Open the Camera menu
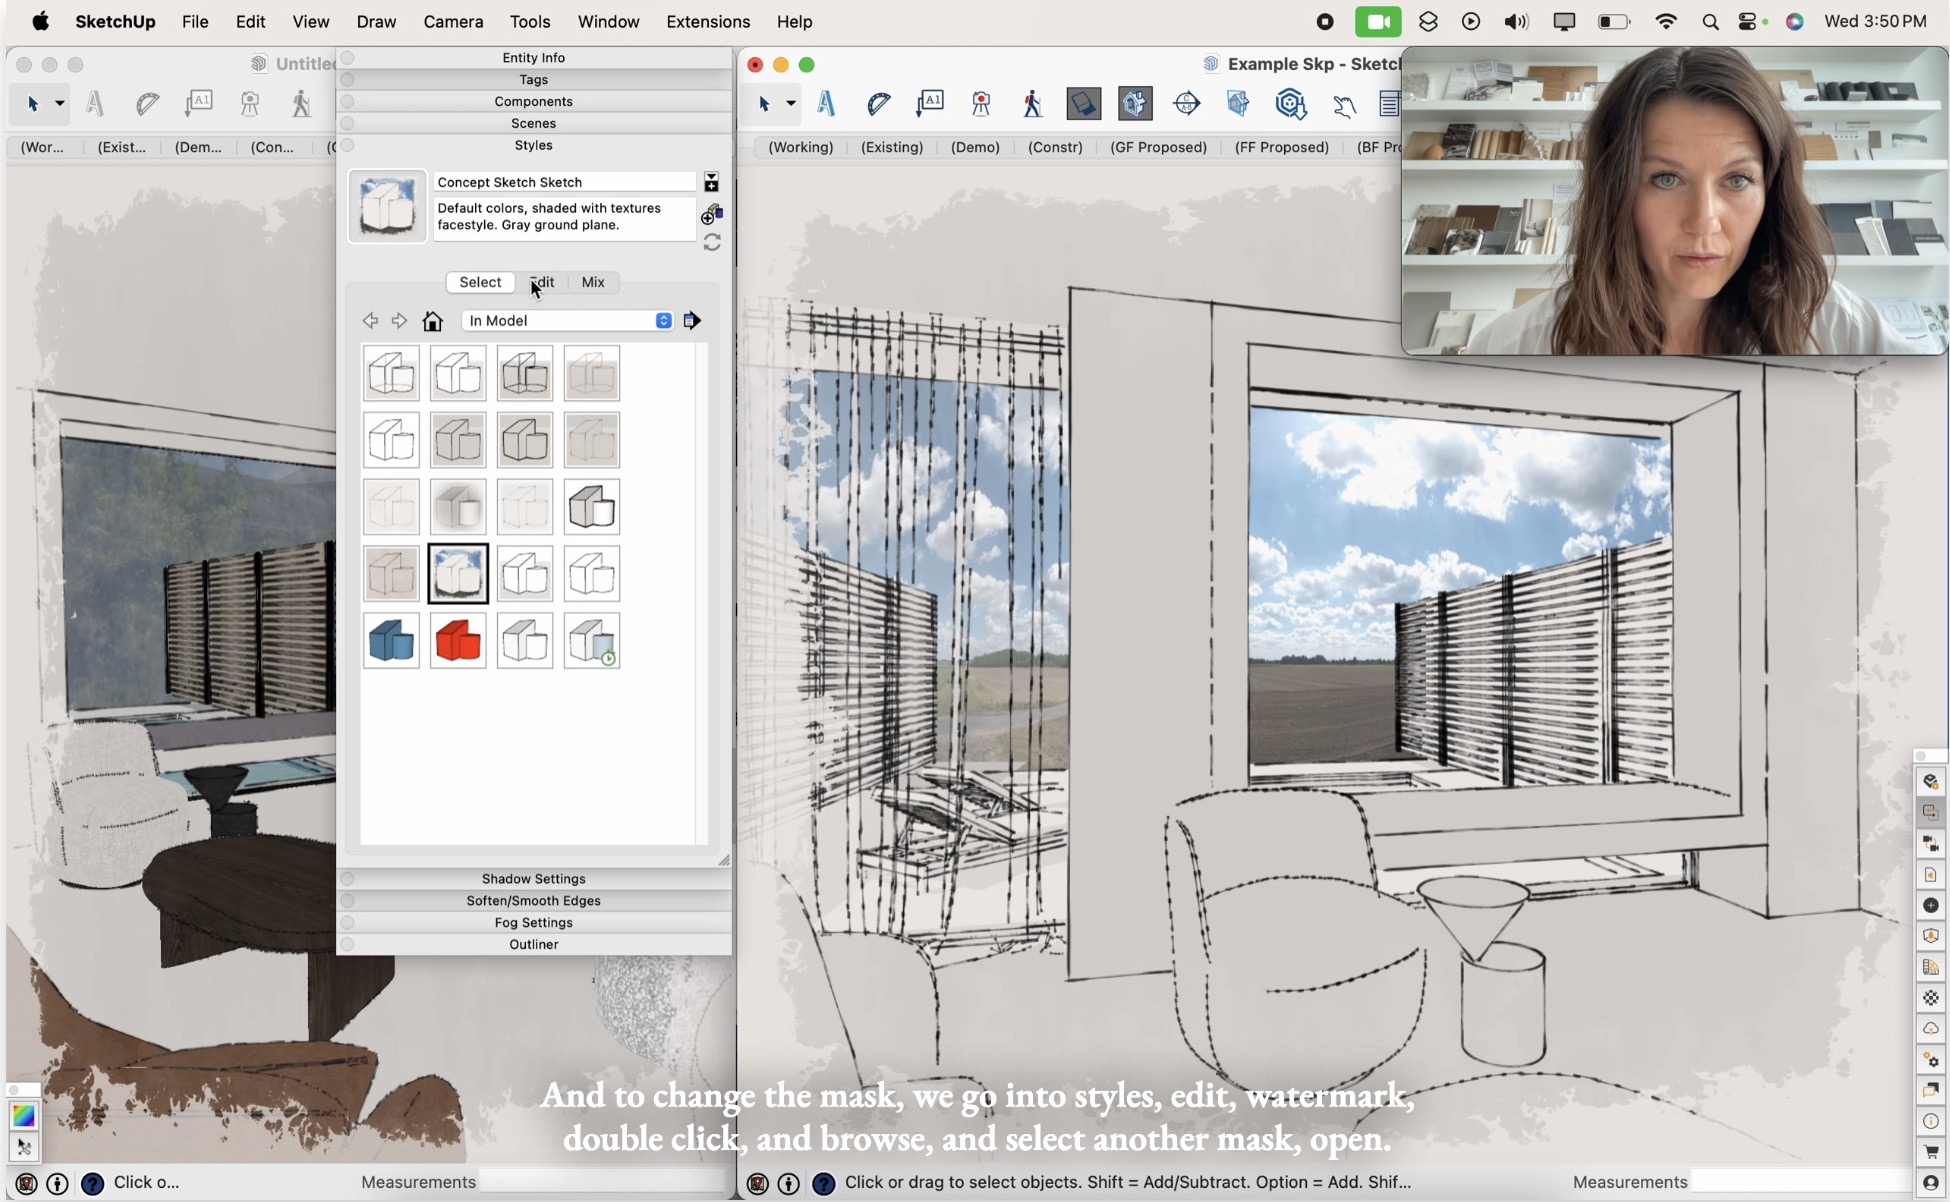 click(x=453, y=21)
